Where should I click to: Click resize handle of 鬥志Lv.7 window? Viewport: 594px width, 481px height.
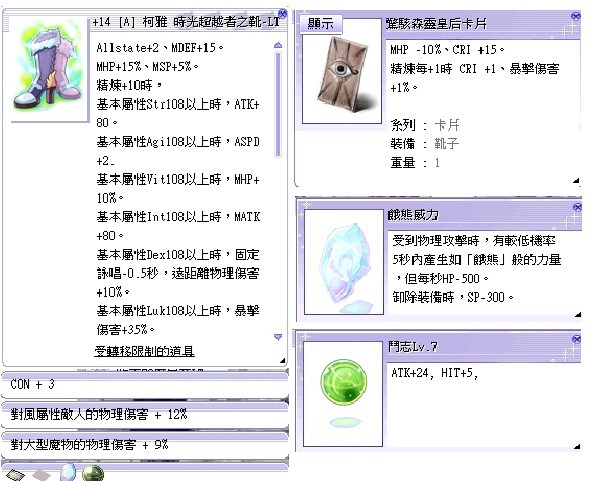click(577, 447)
